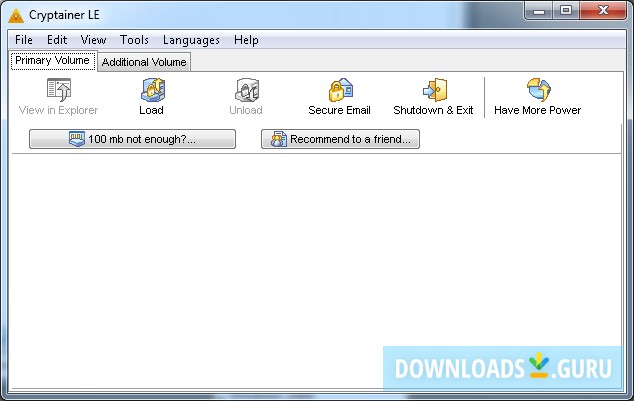The image size is (634, 401).
Task: Open the Languages menu
Action: [191, 40]
